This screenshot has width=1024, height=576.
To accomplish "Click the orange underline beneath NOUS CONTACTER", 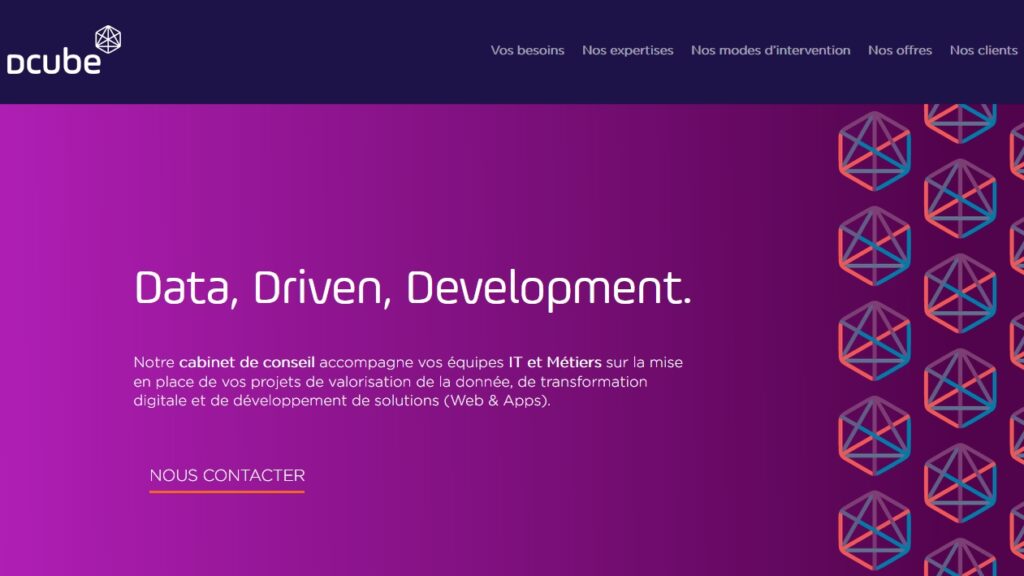I will tap(227, 492).
